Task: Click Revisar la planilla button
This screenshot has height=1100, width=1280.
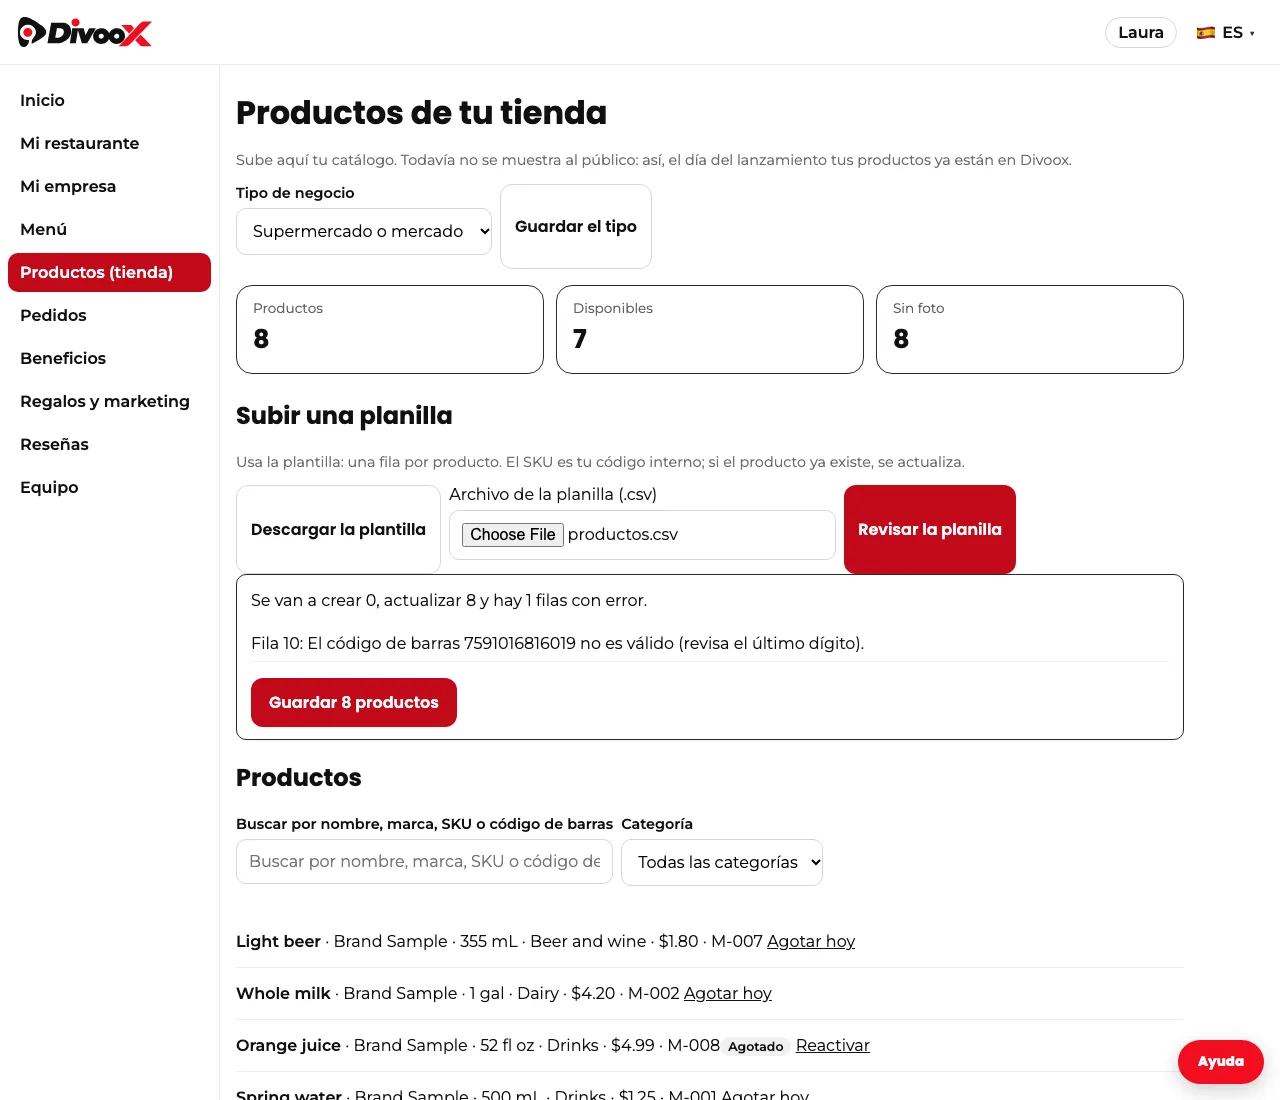Action: pos(930,529)
